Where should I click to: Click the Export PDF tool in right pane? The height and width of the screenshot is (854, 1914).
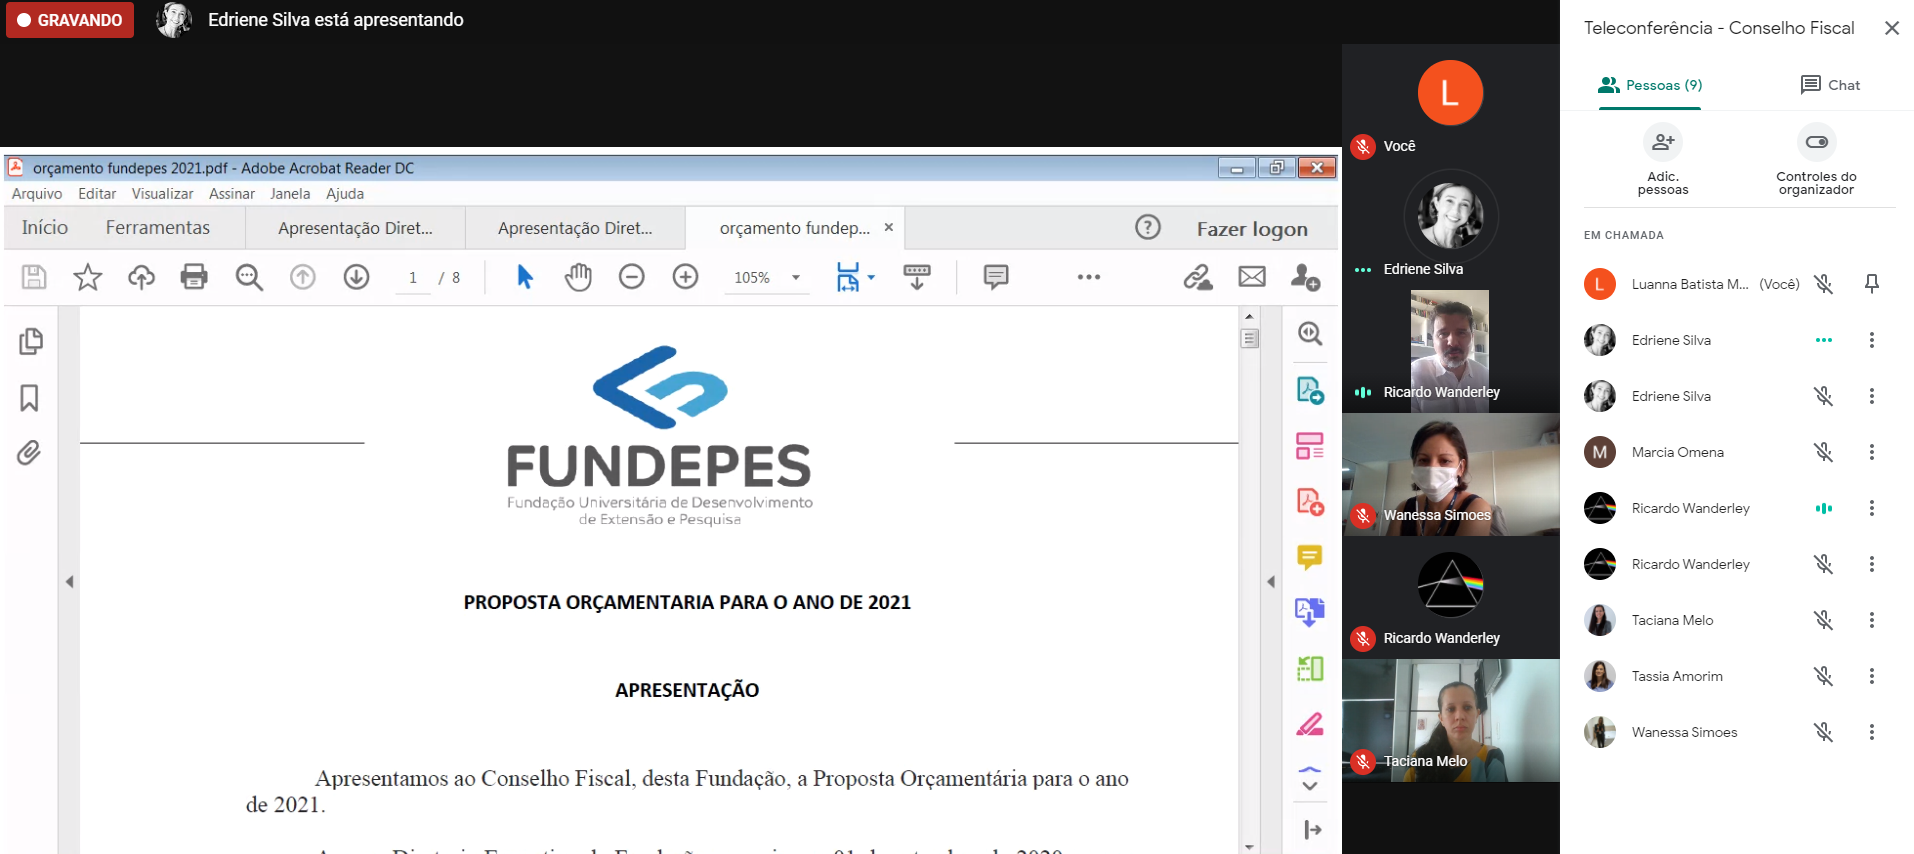click(1310, 390)
